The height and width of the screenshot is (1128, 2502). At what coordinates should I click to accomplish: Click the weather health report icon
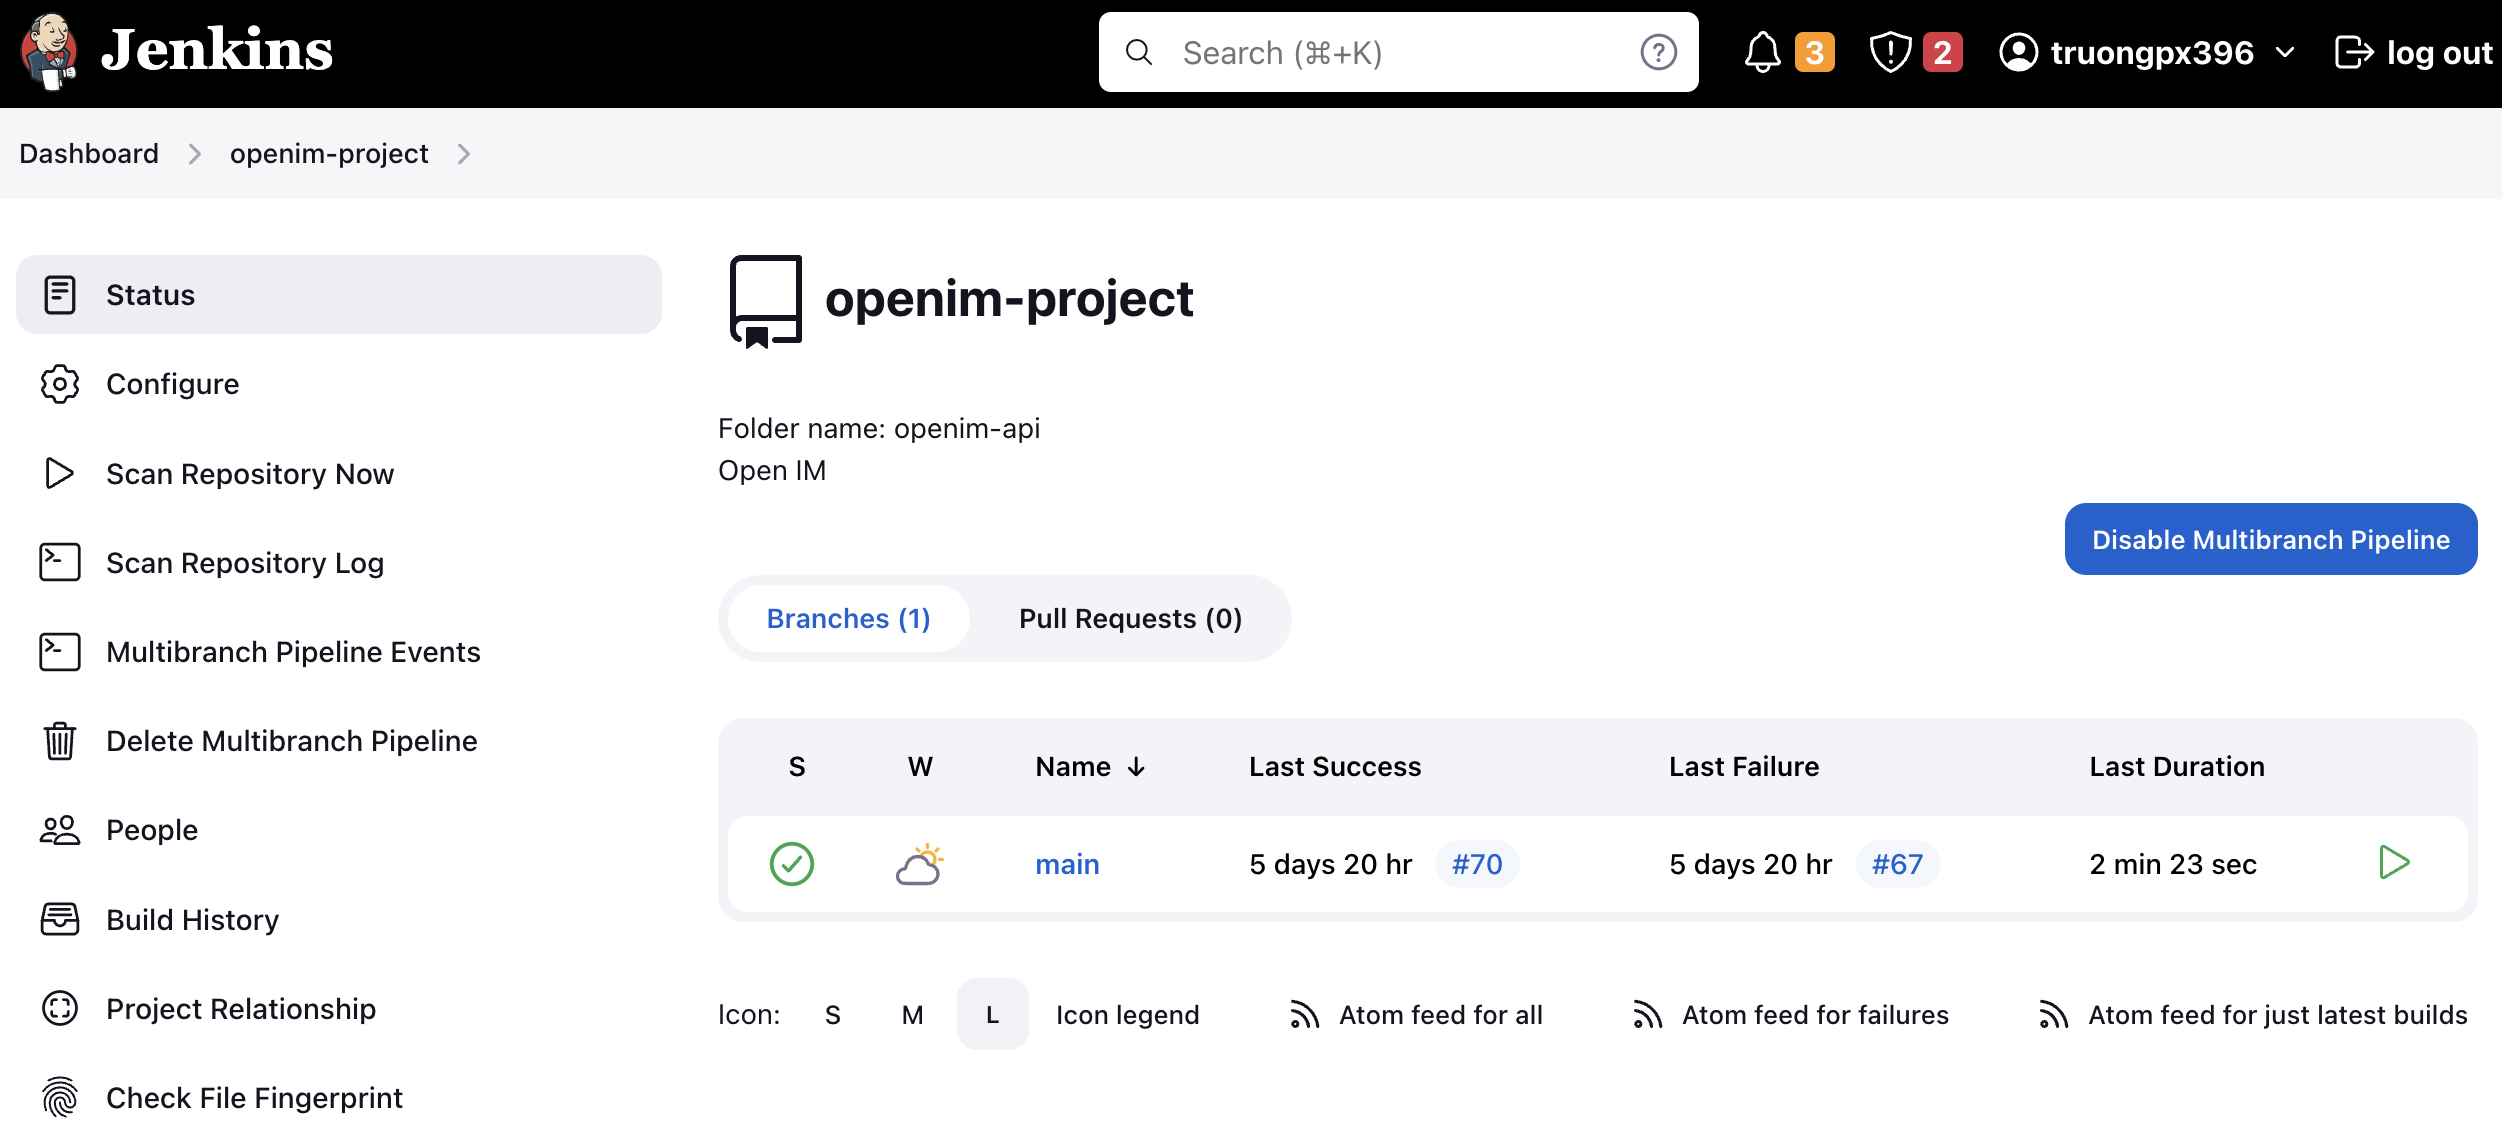pos(920,864)
